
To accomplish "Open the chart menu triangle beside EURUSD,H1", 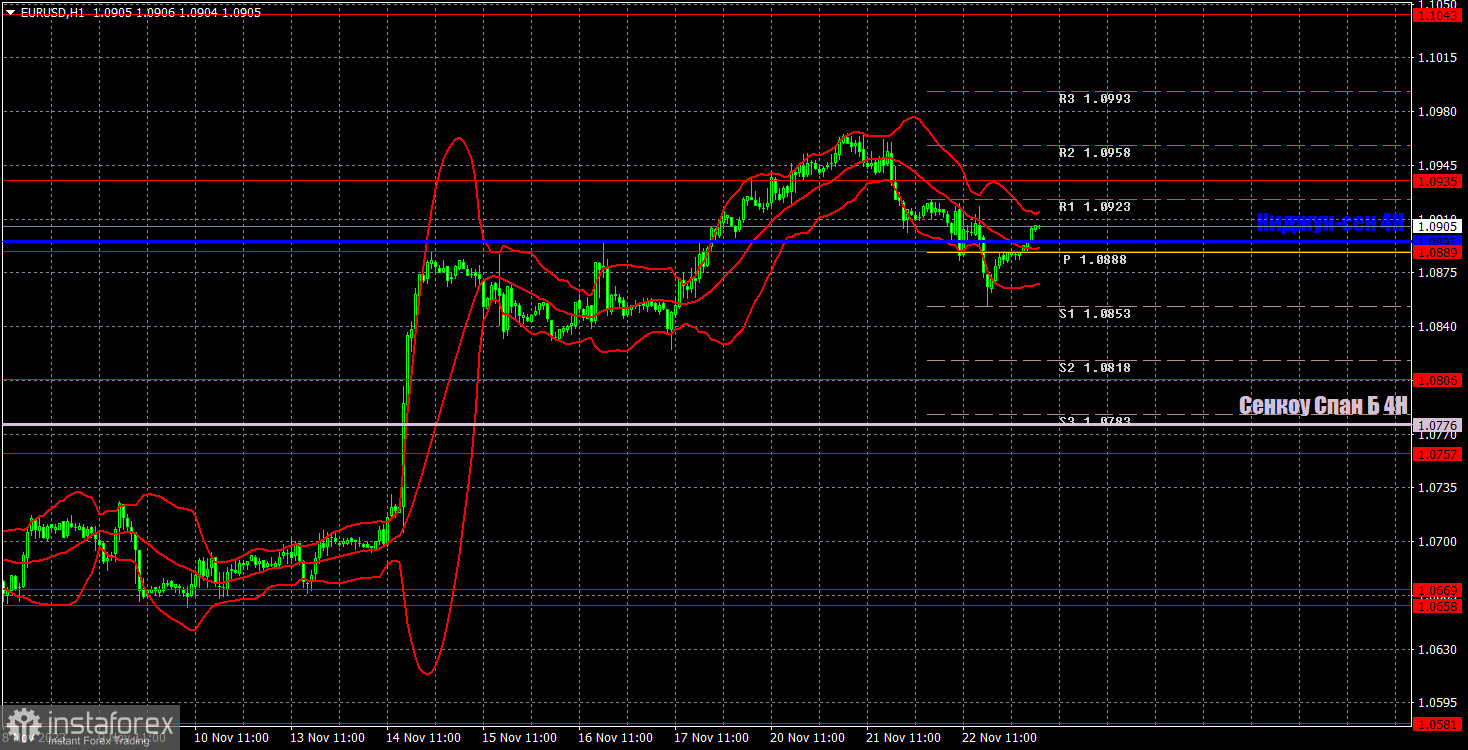I will click(10, 13).
